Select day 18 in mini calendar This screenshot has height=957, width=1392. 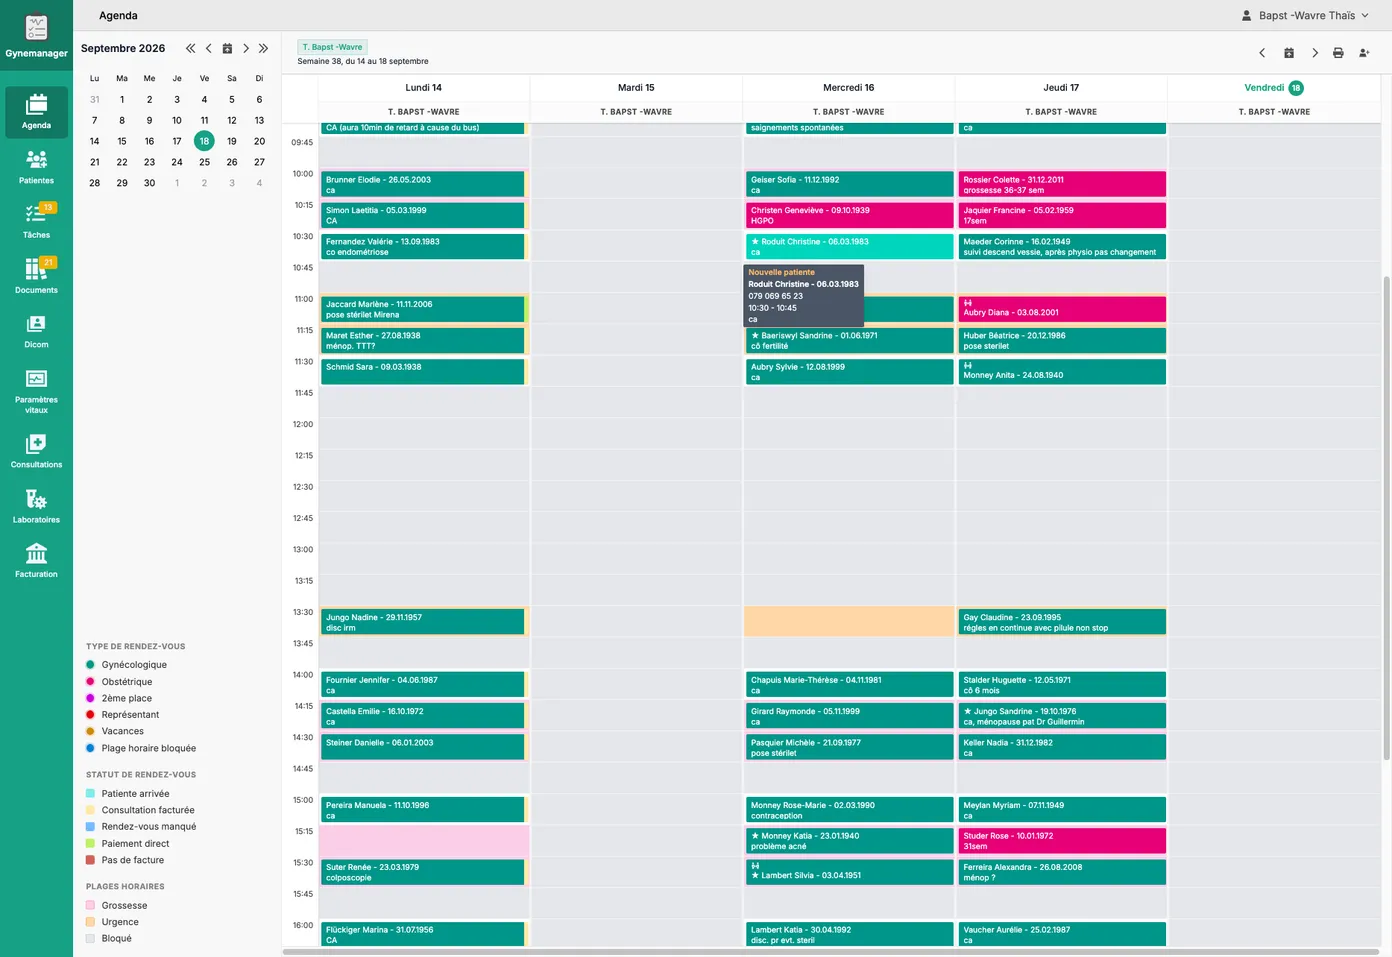click(x=204, y=141)
